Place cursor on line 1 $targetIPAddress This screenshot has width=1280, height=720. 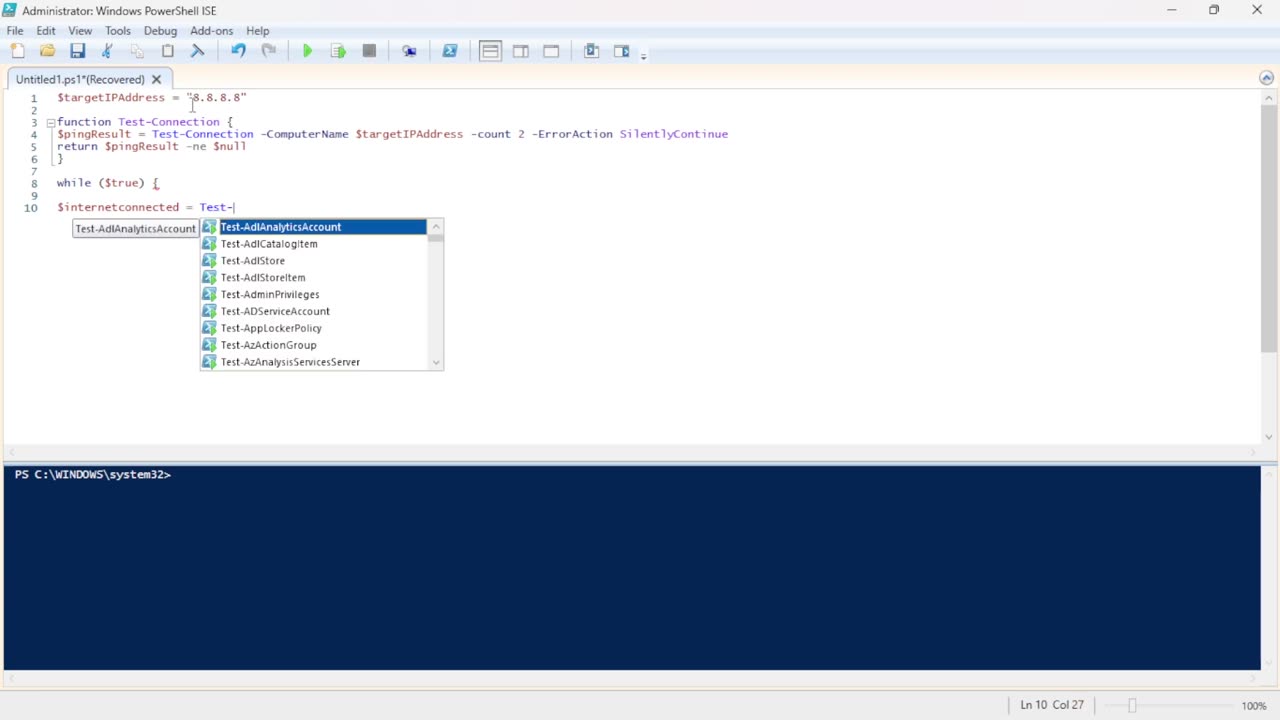coord(110,98)
